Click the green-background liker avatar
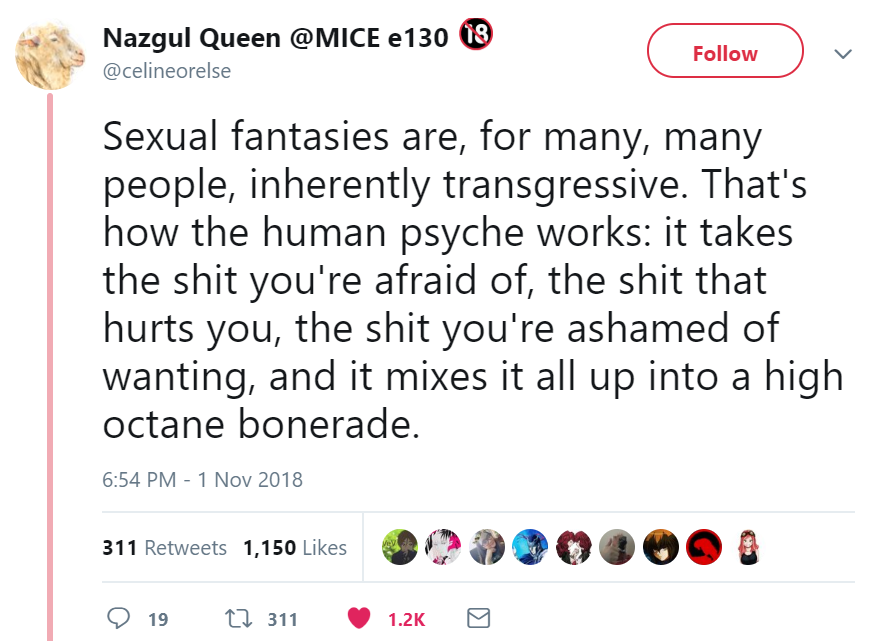The height and width of the screenshot is (641, 875). [400, 547]
